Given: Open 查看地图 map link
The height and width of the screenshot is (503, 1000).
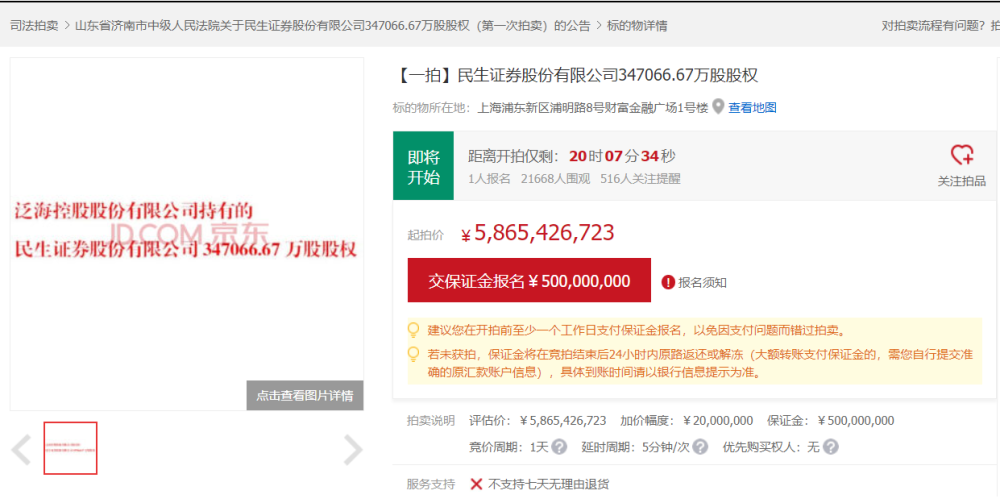Looking at the screenshot, I should (753, 108).
